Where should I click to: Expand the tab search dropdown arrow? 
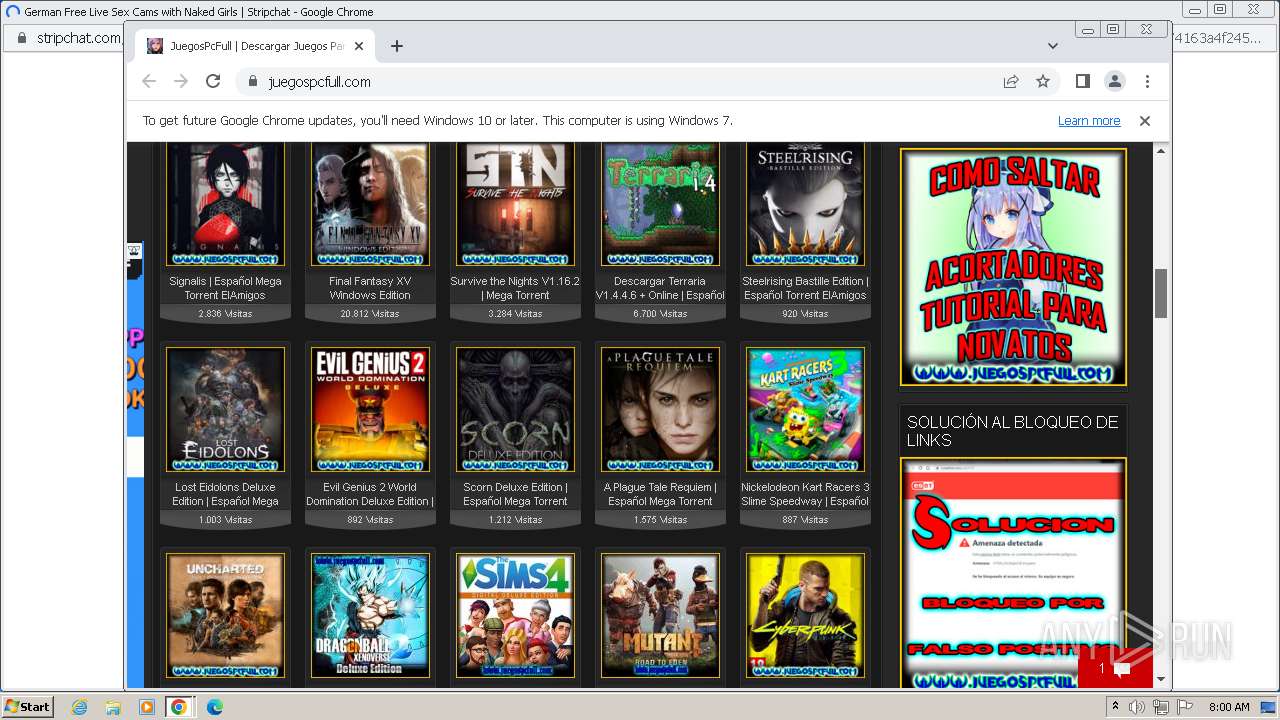coord(1053,46)
